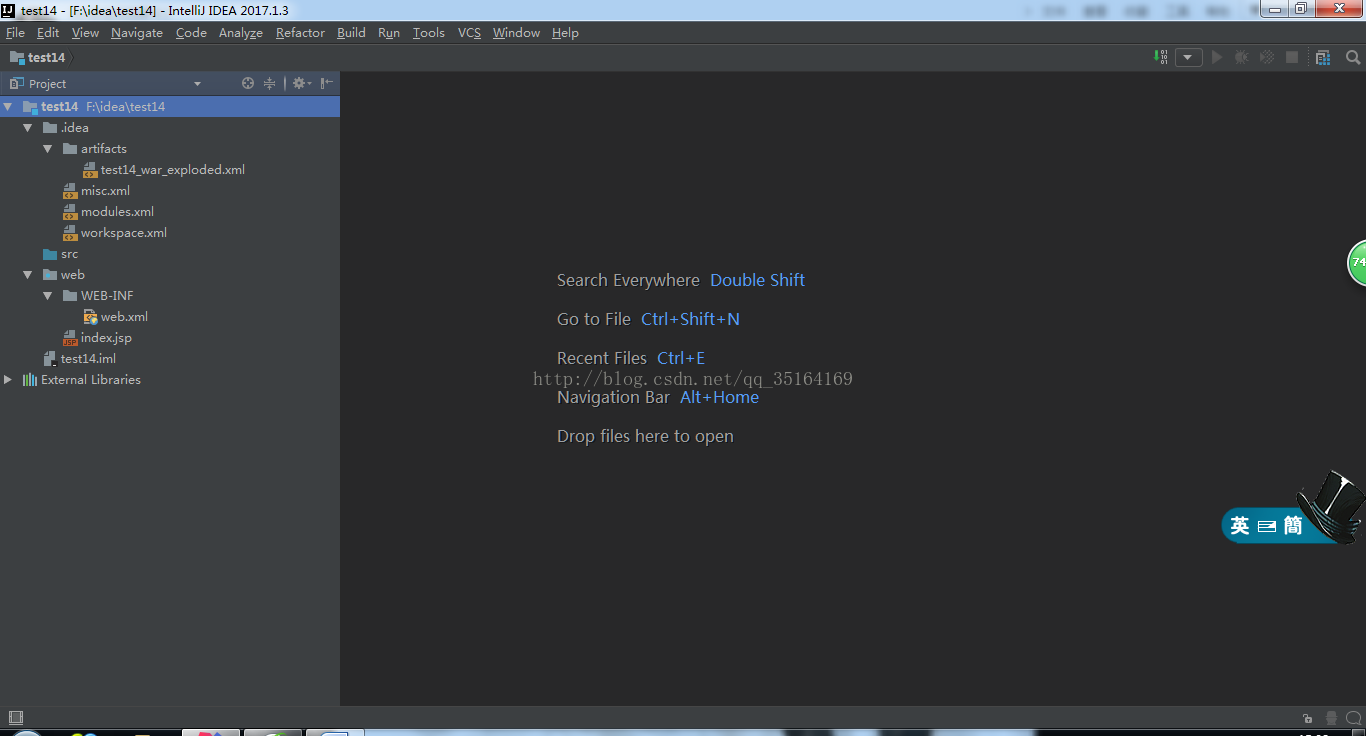
Task: Click the Collapse All icon in Project panel
Action: (x=269, y=83)
